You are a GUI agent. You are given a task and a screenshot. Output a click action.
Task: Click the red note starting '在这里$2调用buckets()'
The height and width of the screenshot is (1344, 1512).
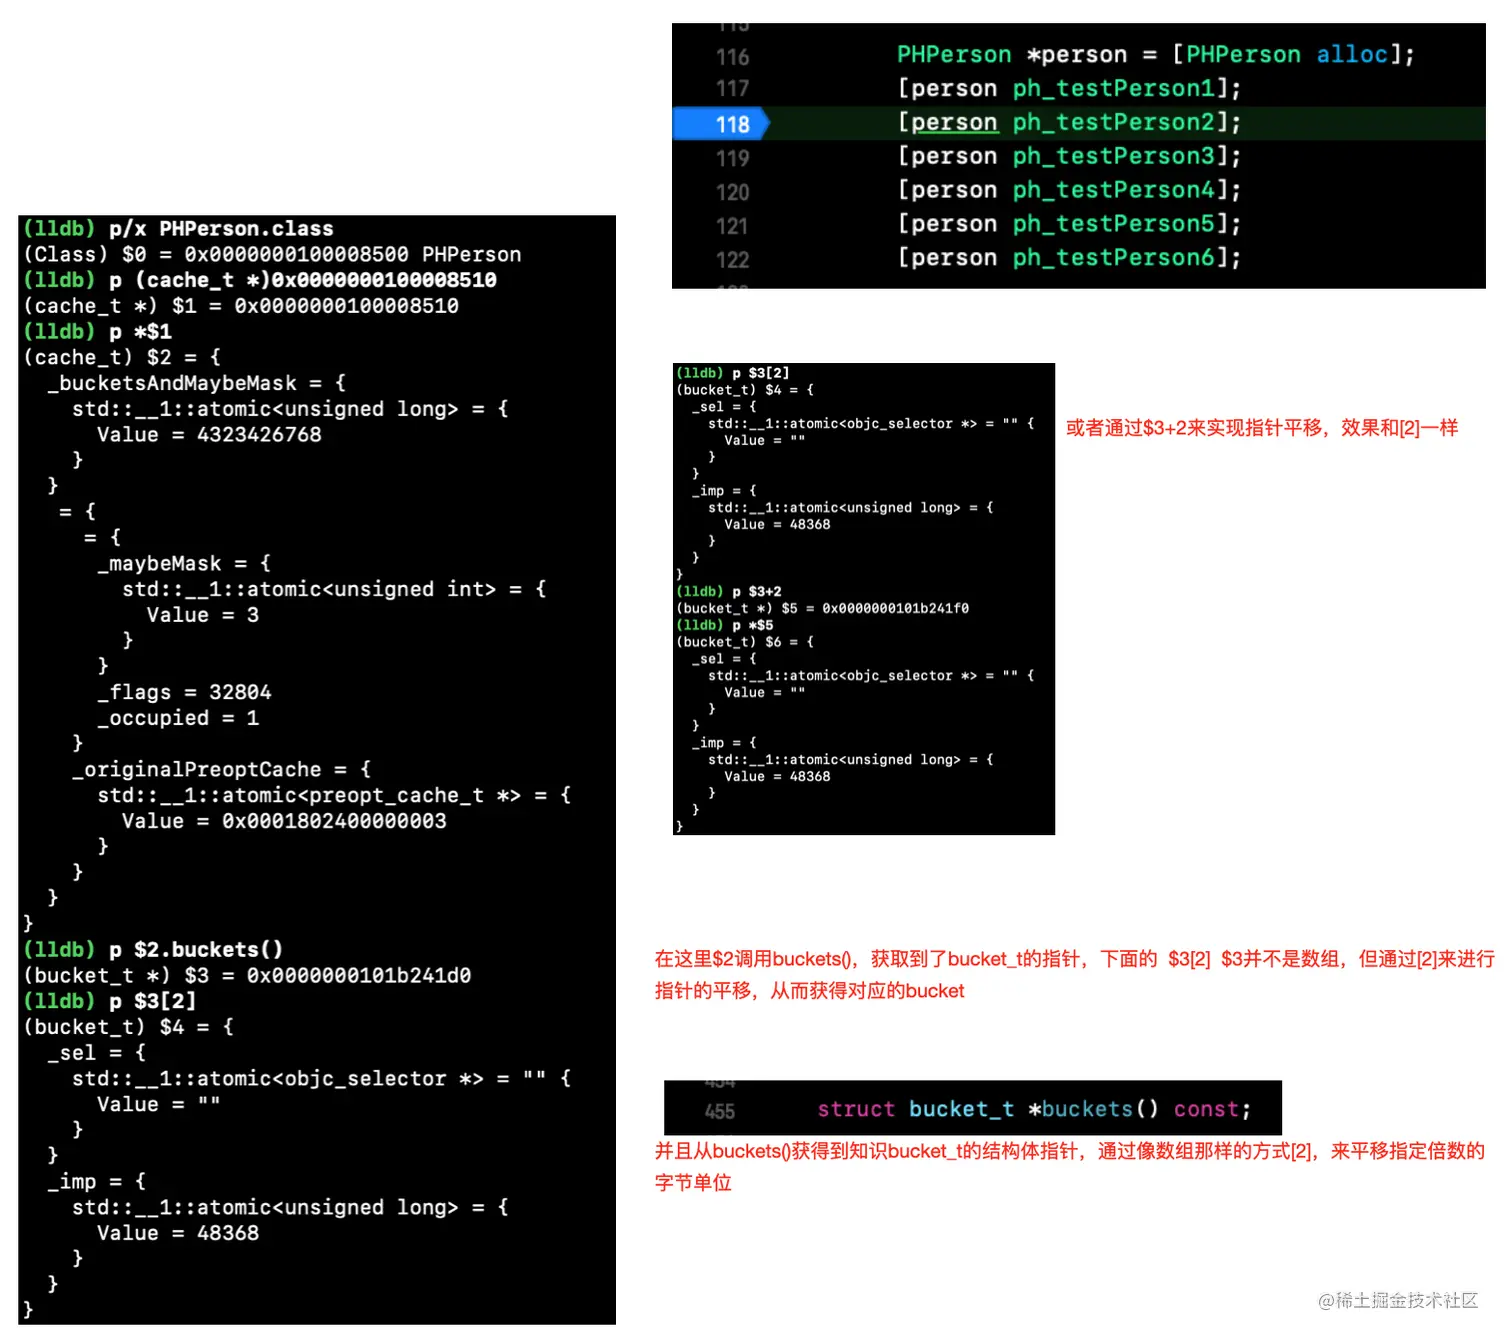(x=1075, y=975)
